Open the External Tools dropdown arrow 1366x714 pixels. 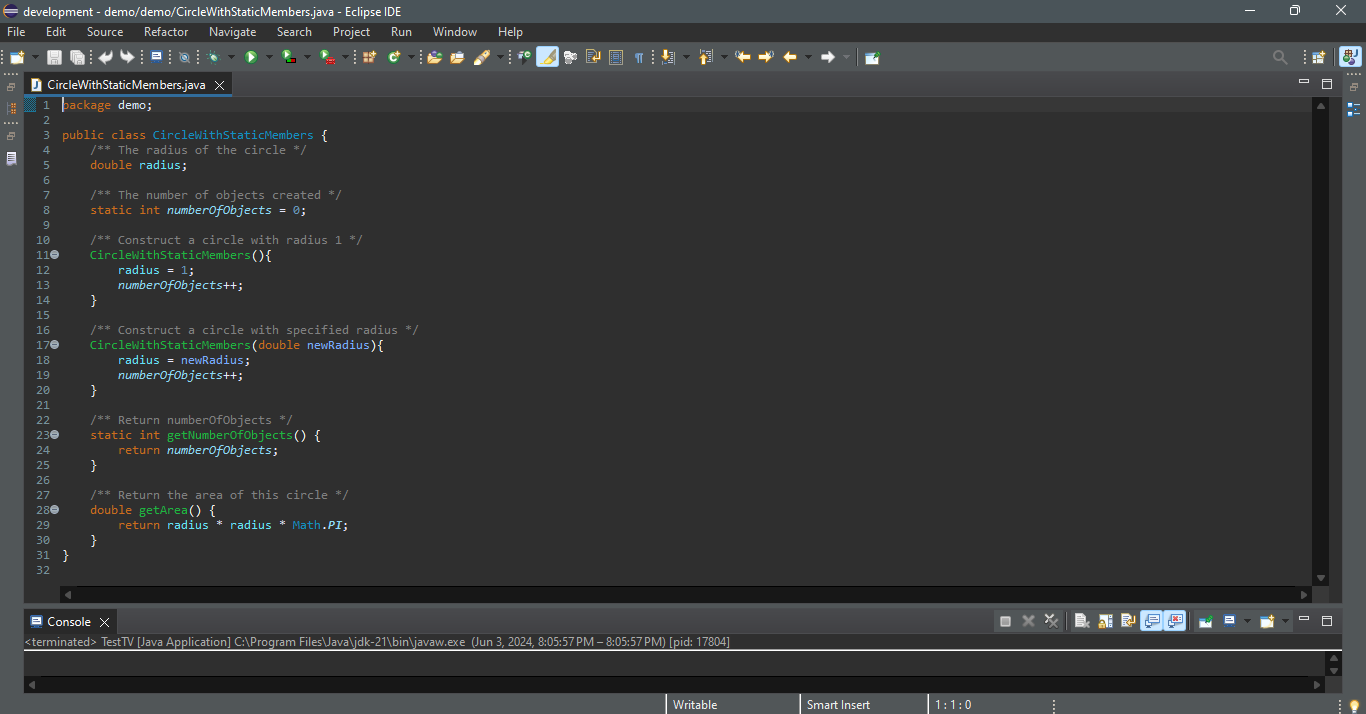tap(345, 57)
